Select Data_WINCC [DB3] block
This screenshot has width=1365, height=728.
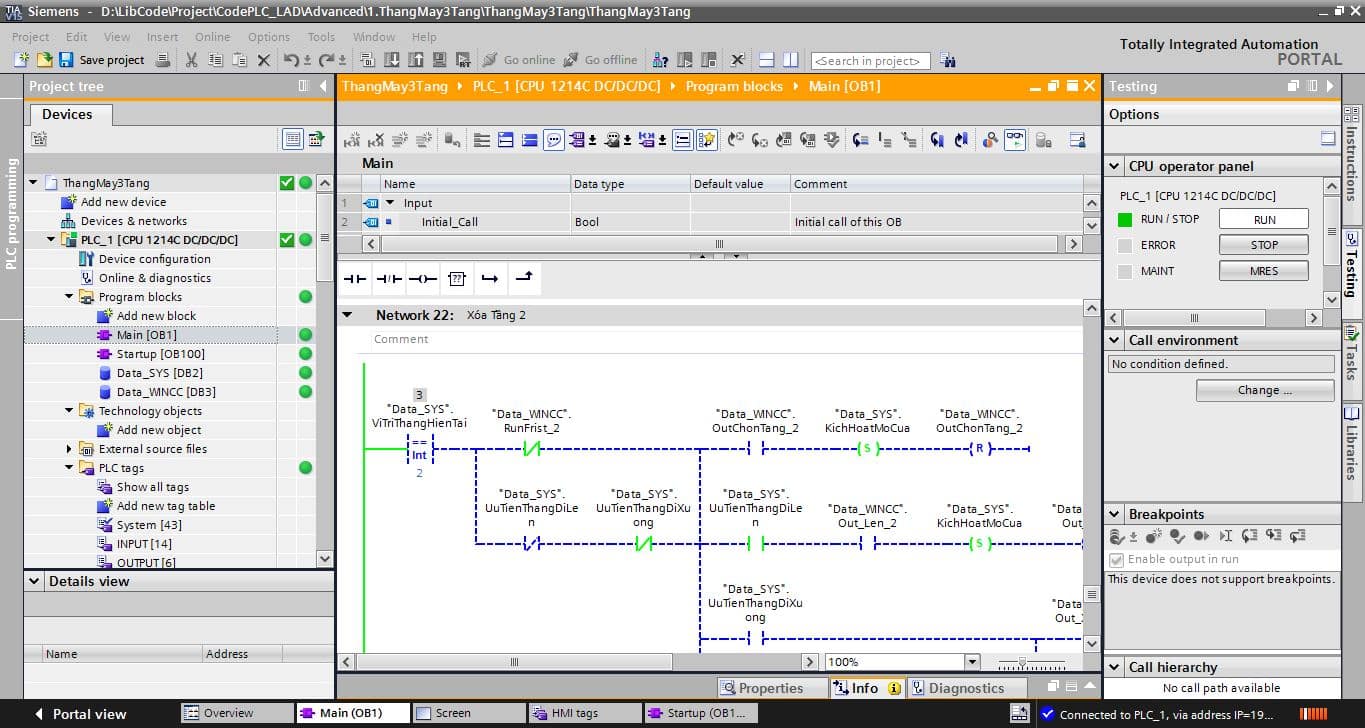[166, 392]
